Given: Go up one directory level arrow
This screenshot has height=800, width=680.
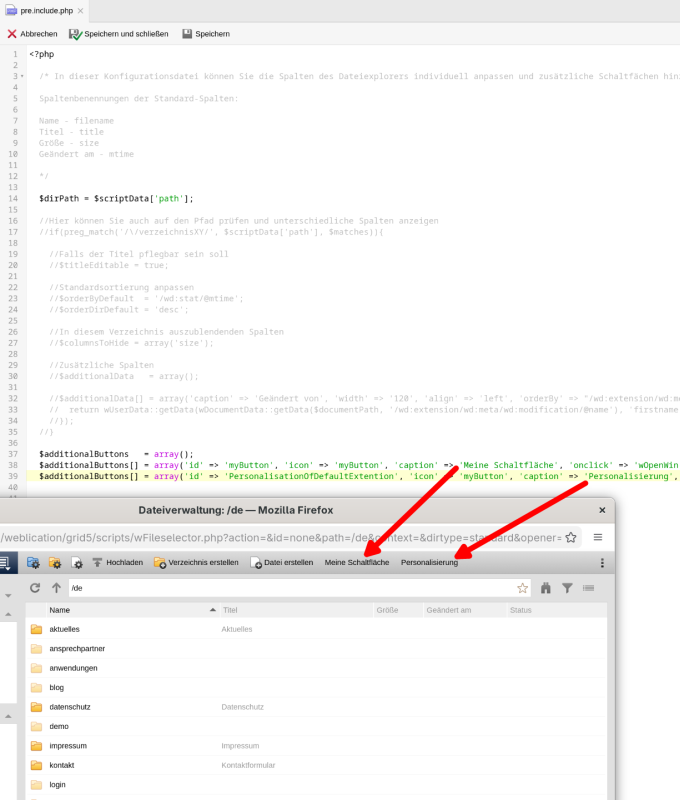Looking at the screenshot, I should pyautogui.click(x=56, y=588).
